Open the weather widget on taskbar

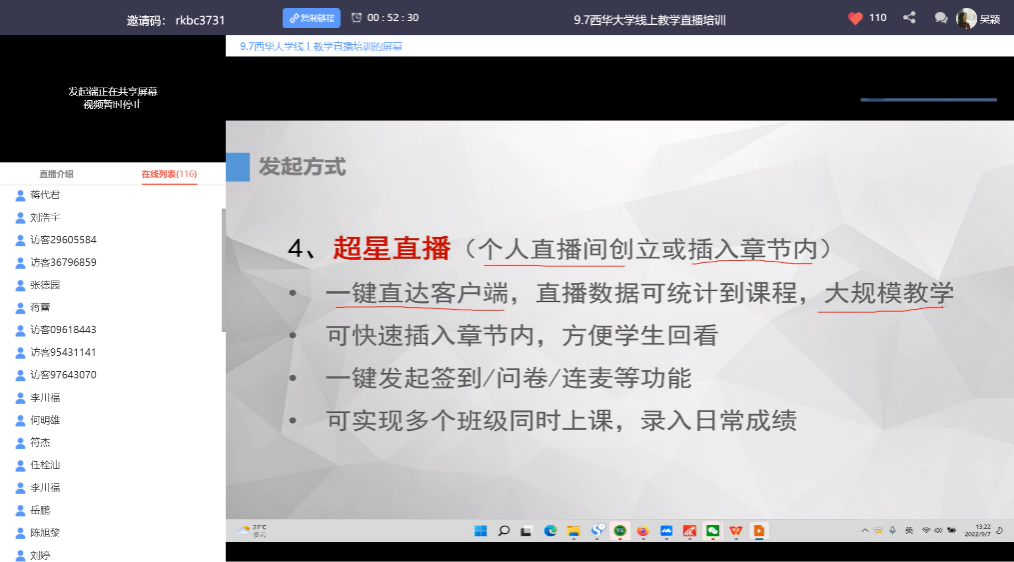pyautogui.click(x=250, y=530)
